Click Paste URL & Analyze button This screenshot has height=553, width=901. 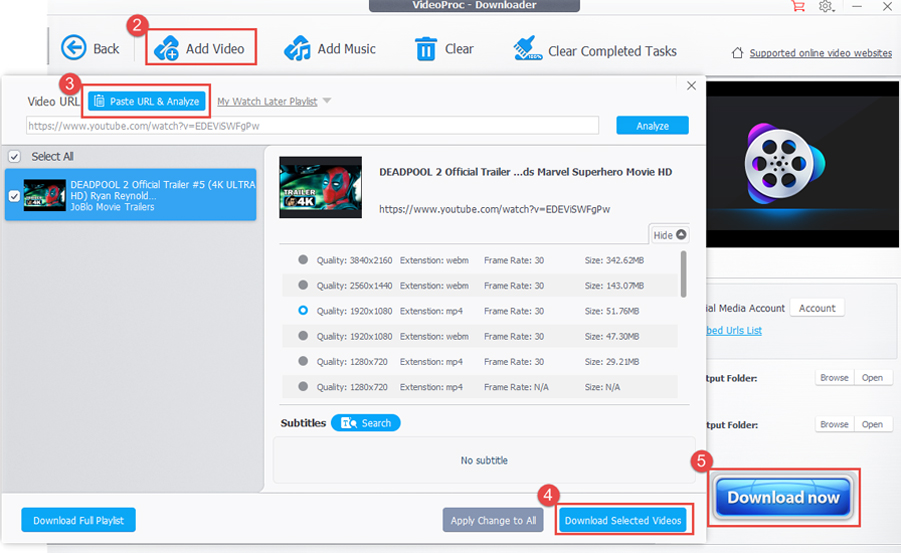(147, 101)
